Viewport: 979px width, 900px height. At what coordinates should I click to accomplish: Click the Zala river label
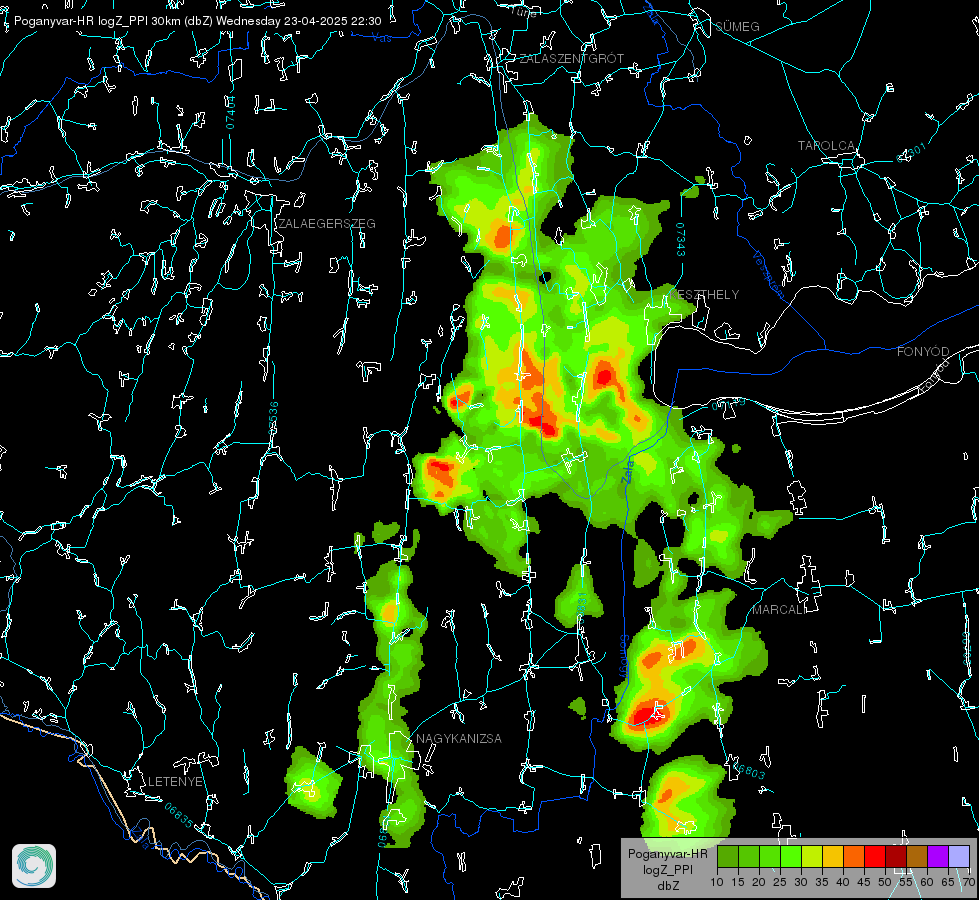tap(627, 471)
